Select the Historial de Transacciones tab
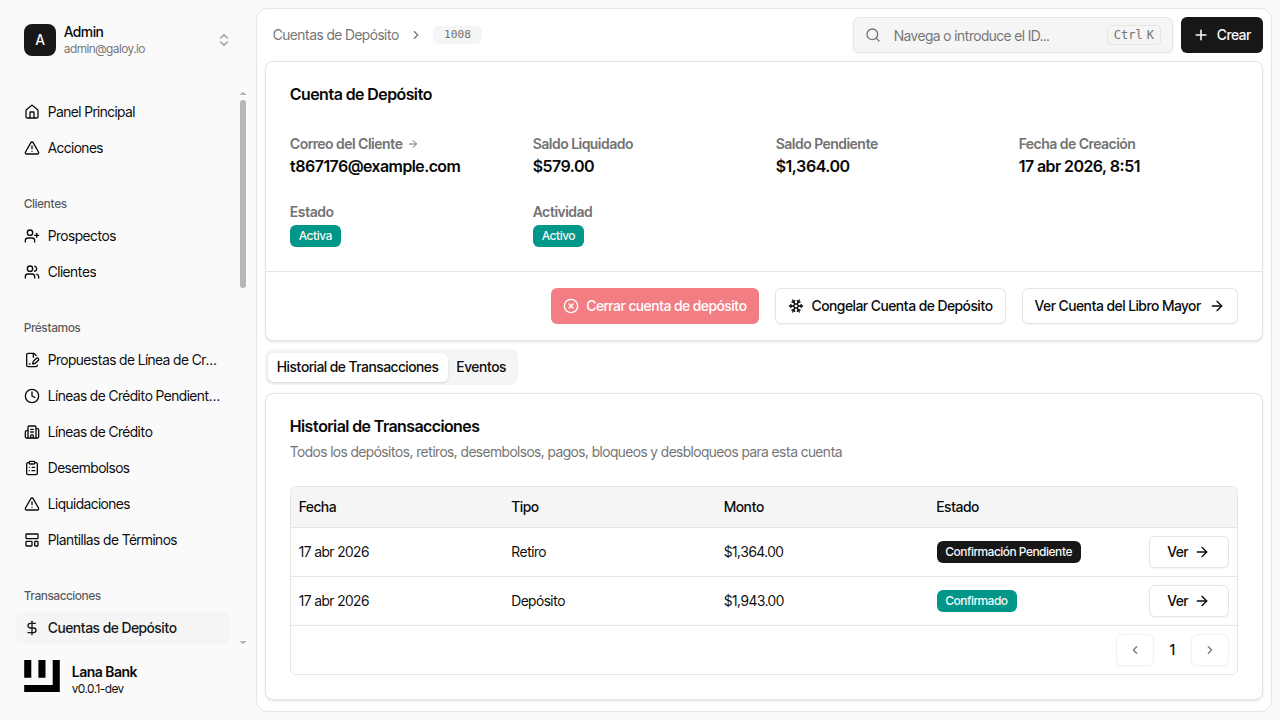 pyautogui.click(x=358, y=367)
